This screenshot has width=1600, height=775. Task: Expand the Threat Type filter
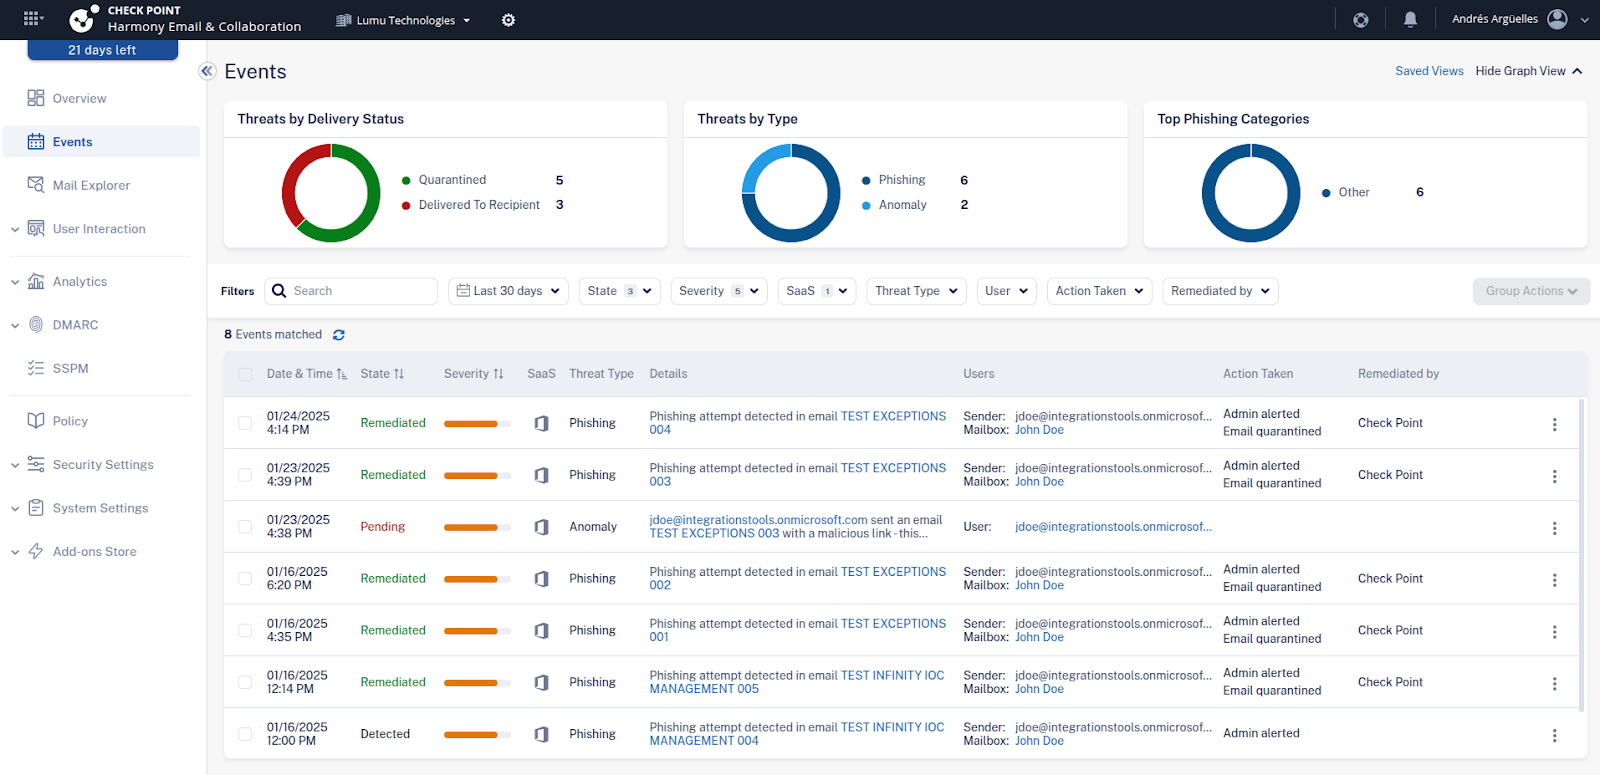click(x=916, y=291)
